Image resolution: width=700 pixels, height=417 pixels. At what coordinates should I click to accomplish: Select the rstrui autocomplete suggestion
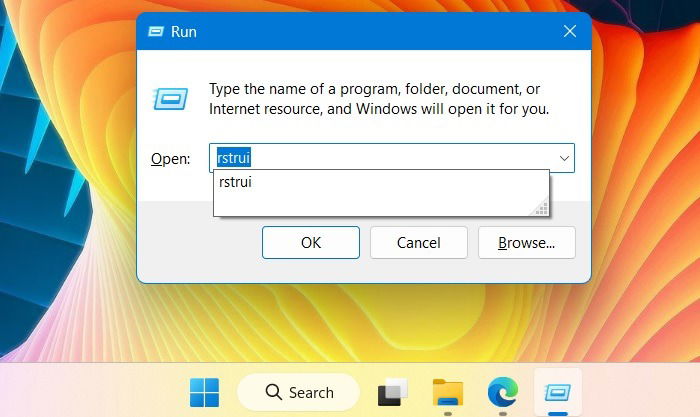[x=381, y=182]
